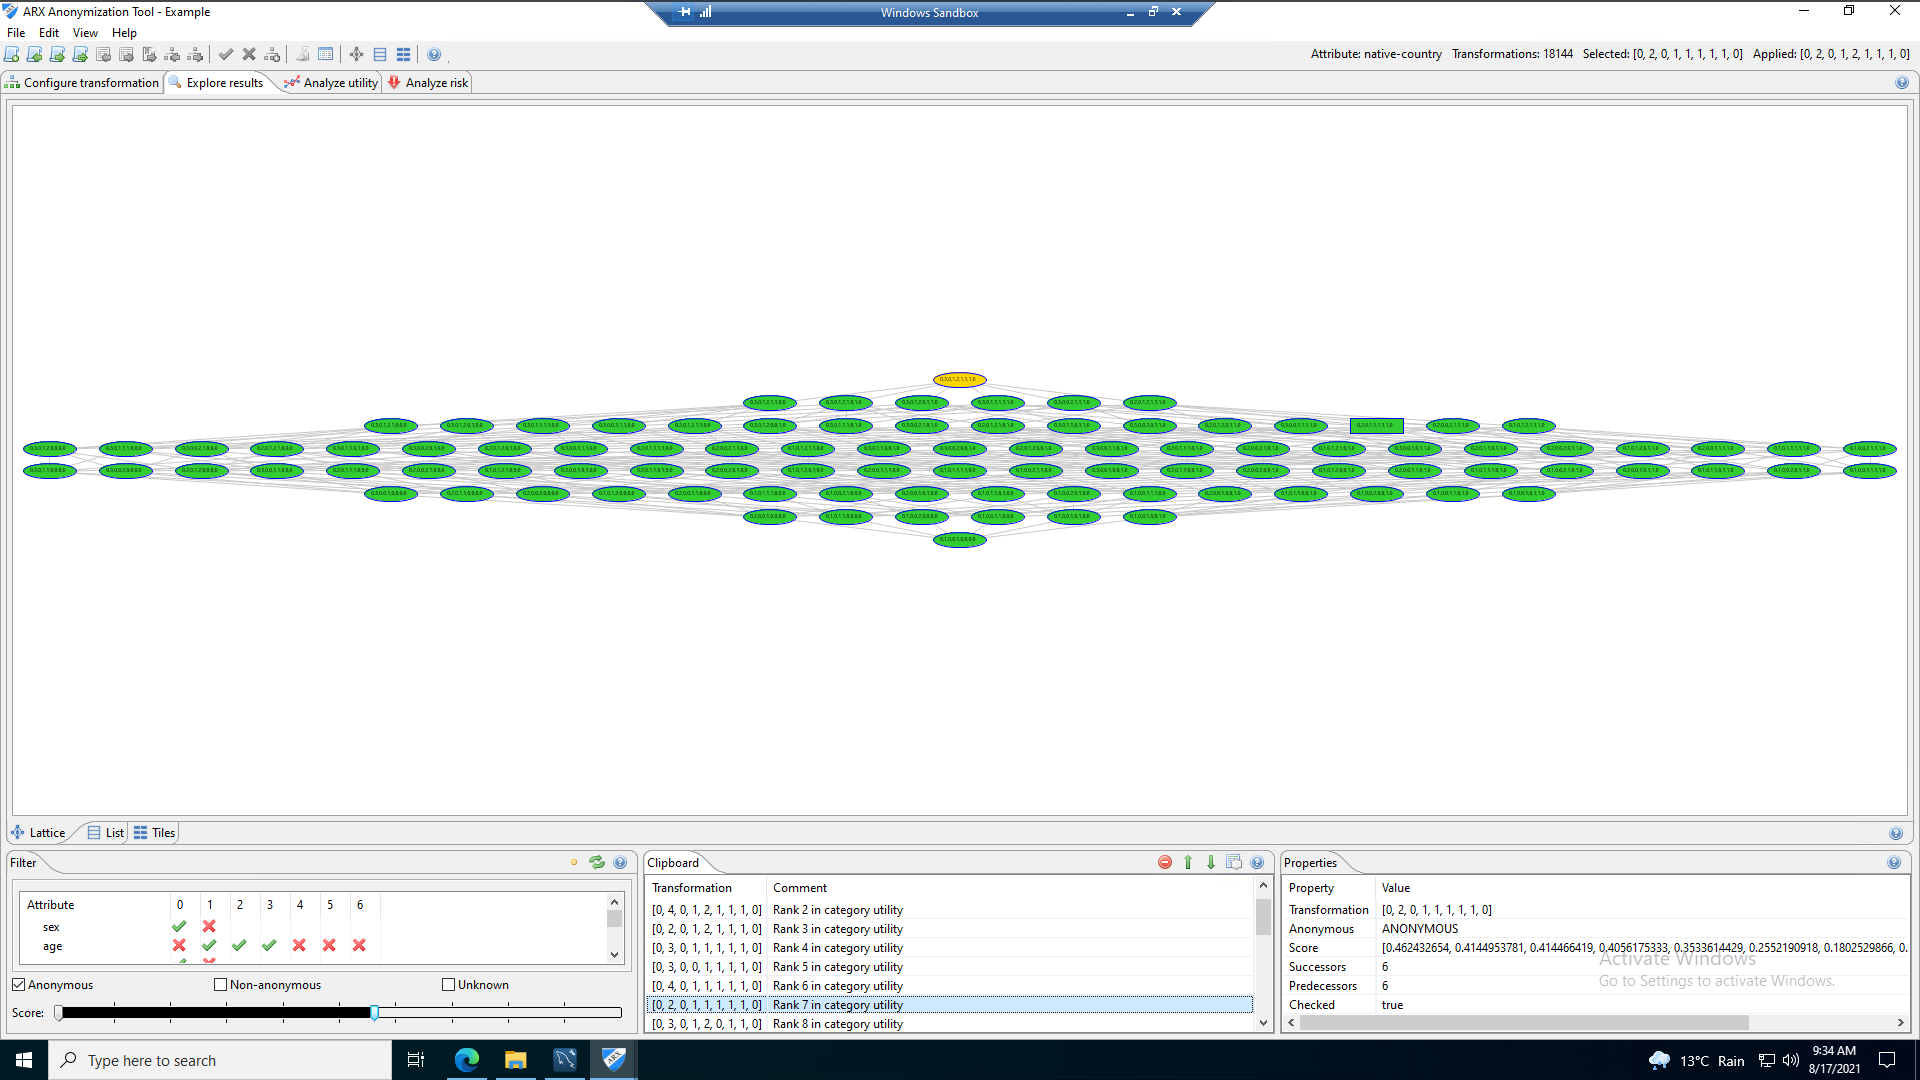Viewport: 1920px width, 1080px height.
Task: Click the New project toolbar icon
Action: (x=12, y=54)
